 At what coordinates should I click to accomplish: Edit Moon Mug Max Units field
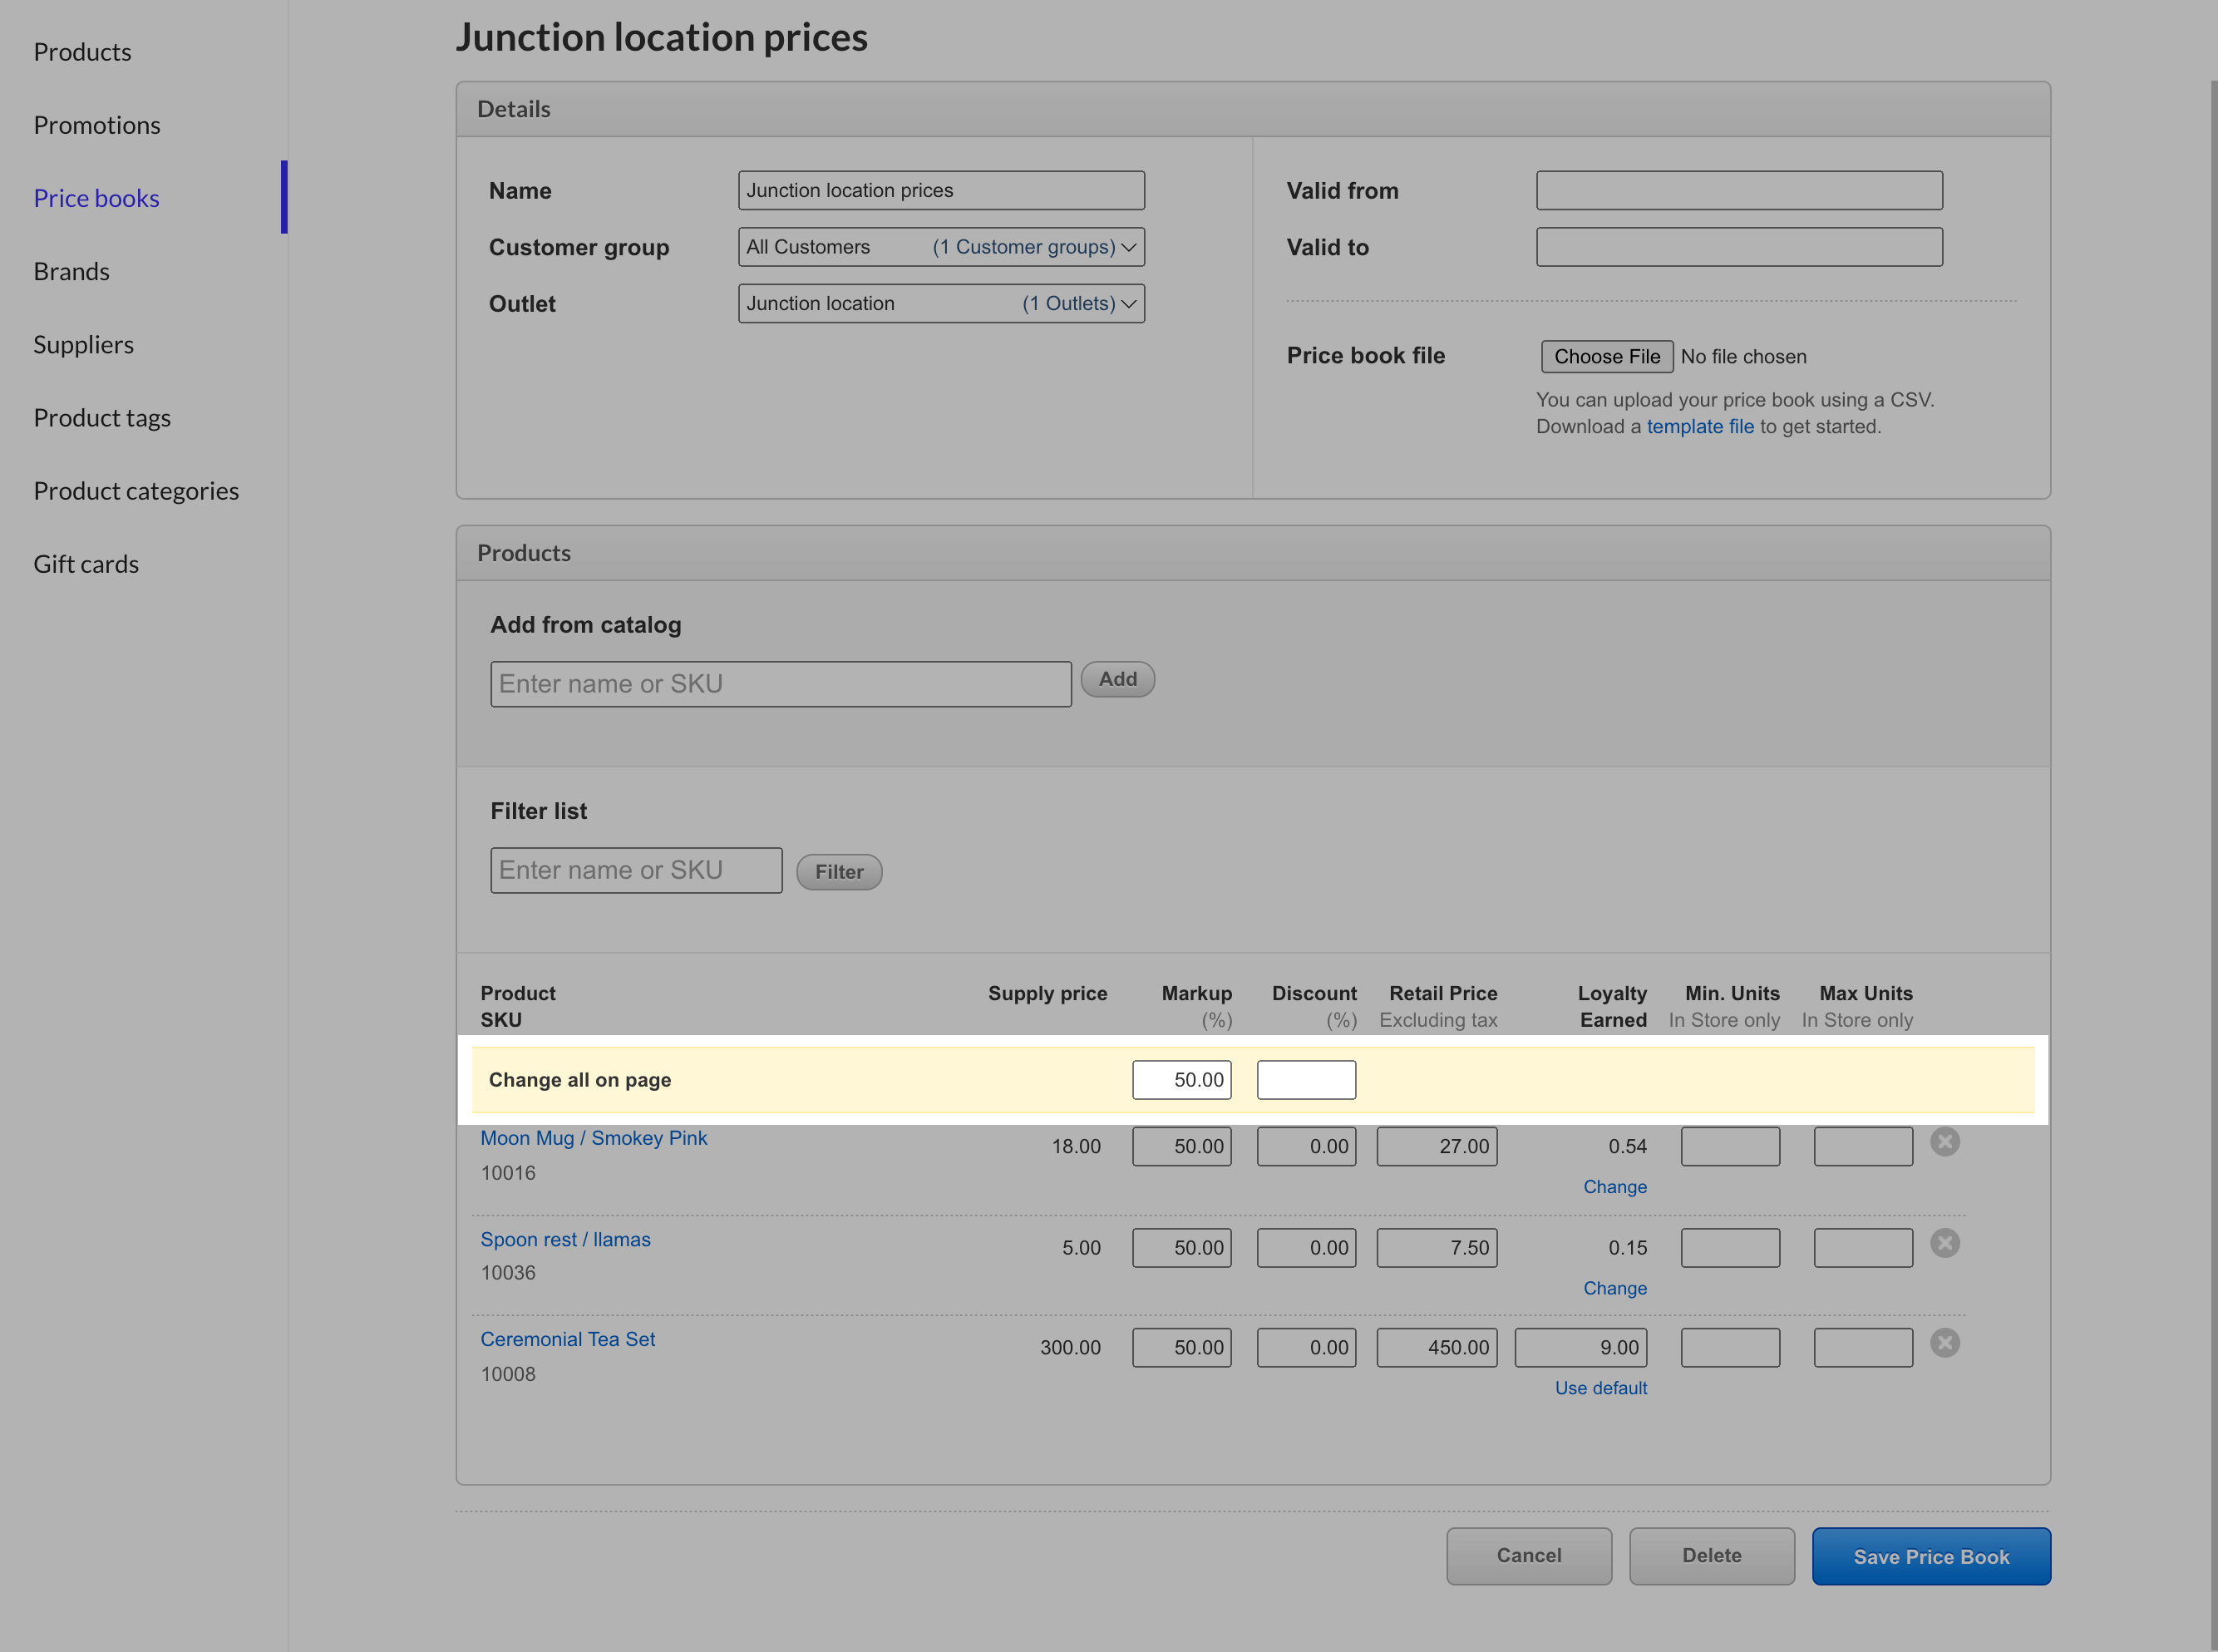pyautogui.click(x=1863, y=1146)
